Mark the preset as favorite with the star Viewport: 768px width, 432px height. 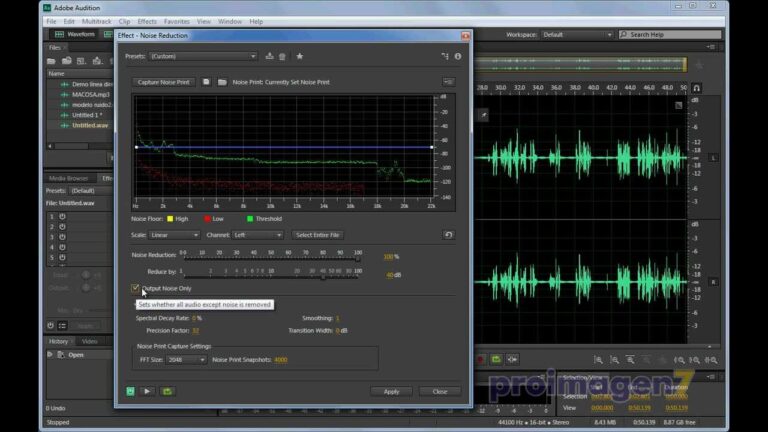[x=300, y=56]
